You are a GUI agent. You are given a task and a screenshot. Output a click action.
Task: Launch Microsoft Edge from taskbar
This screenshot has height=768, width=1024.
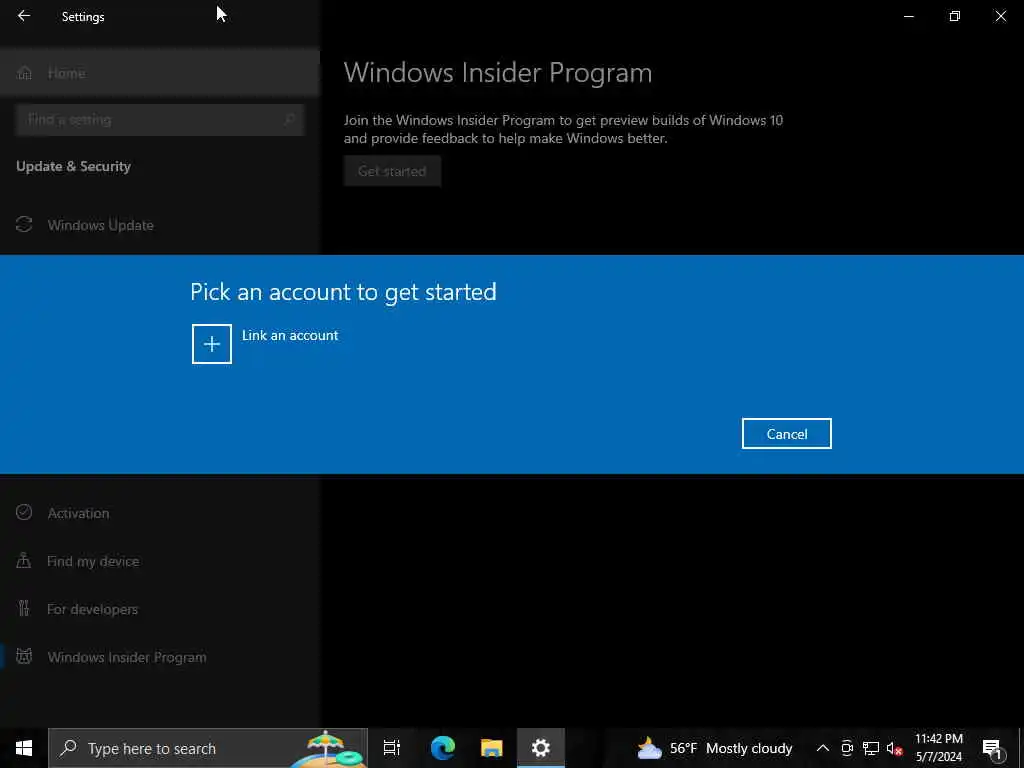tap(443, 748)
